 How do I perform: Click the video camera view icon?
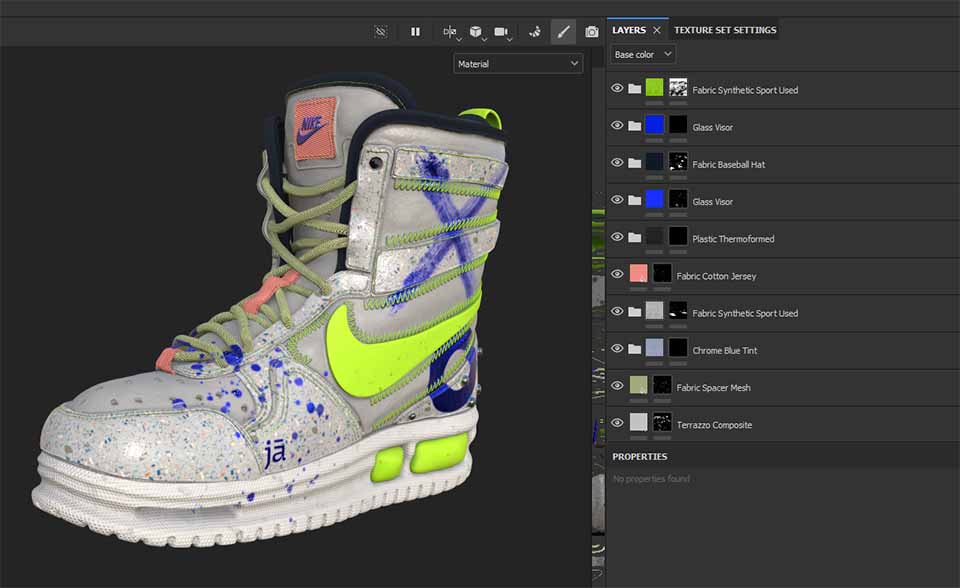501,32
